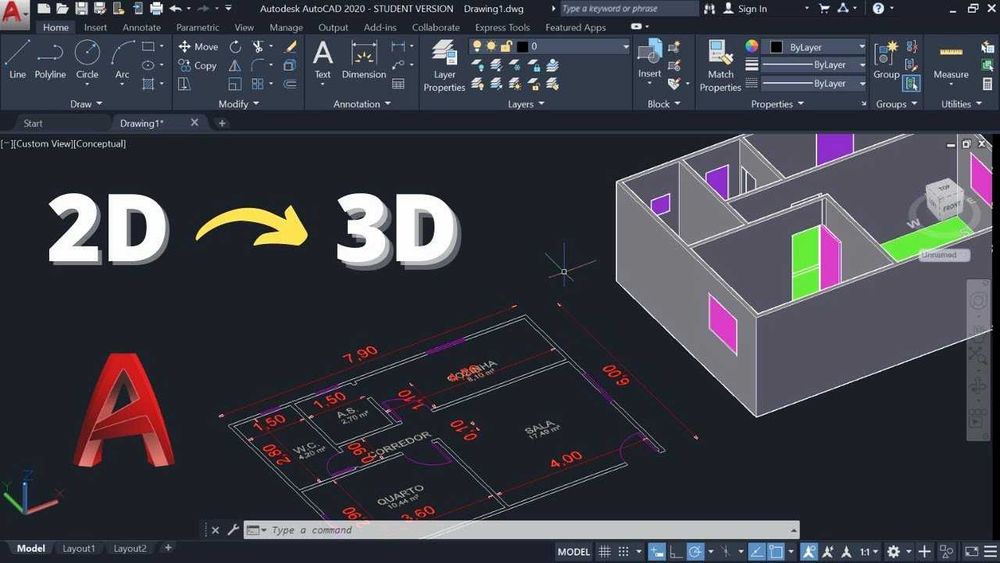Screen dimensions: 1000x563
Task: Select the Scale tool
Action: pos(235,84)
